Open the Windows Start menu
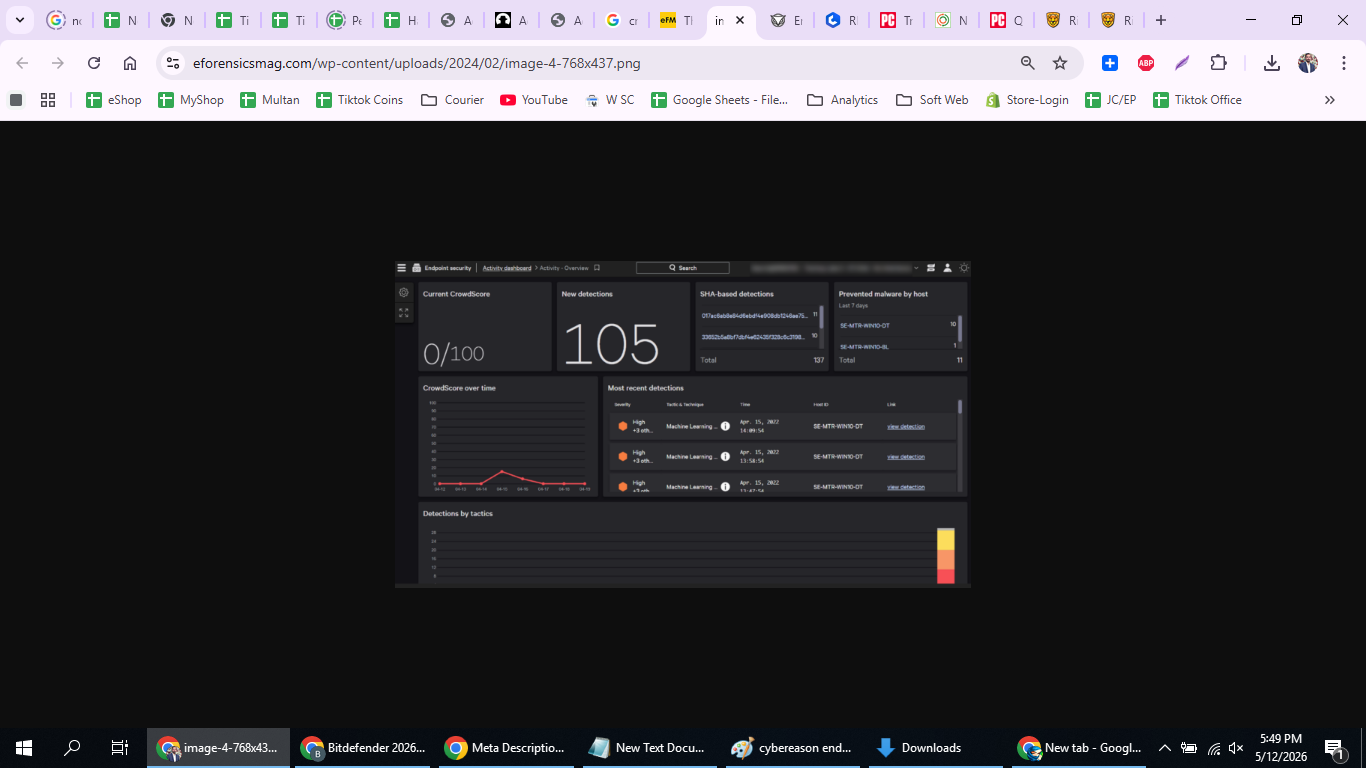Image resolution: width=1366 pixels, height=768 pixels. tap(24, 748)
